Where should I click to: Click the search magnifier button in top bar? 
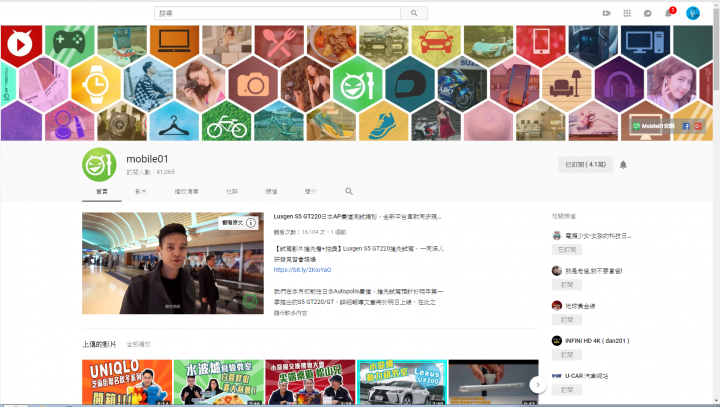414,13
